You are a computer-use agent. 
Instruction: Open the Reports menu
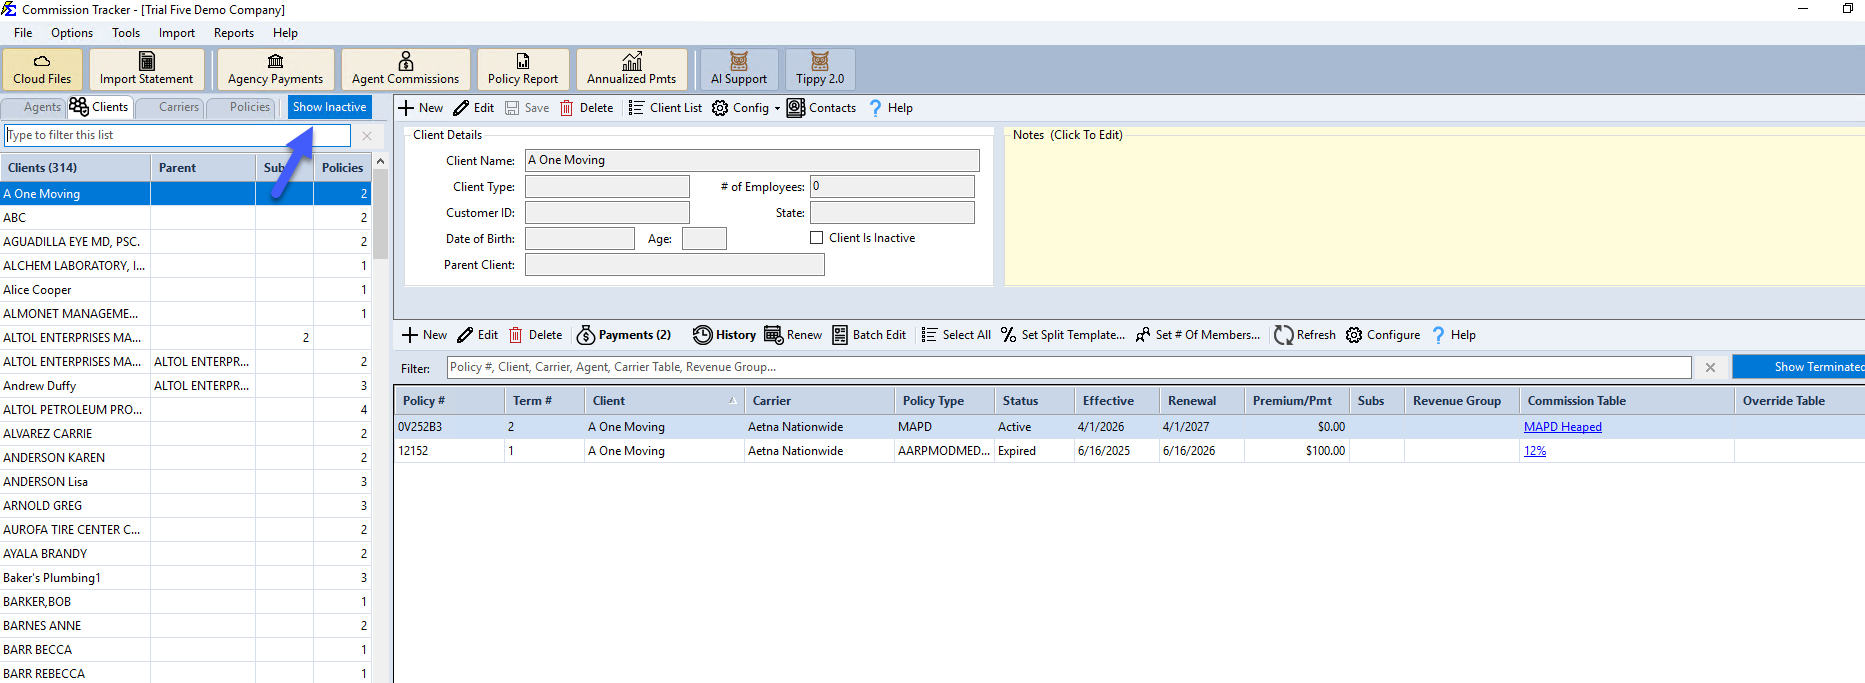(x=234, y=33)
